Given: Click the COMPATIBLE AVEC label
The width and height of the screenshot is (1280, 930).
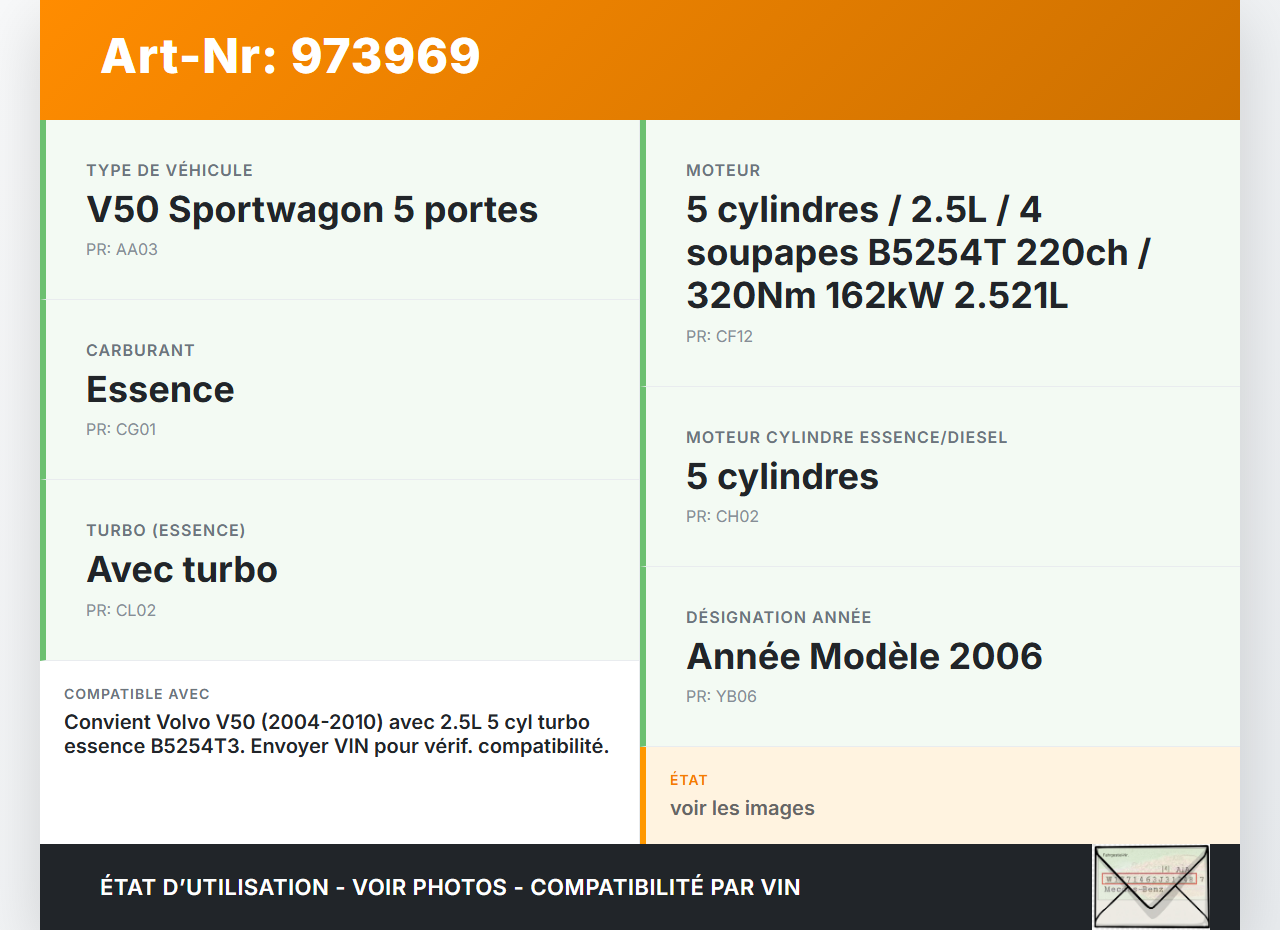Looking at the screenshot, I should 137,694.
